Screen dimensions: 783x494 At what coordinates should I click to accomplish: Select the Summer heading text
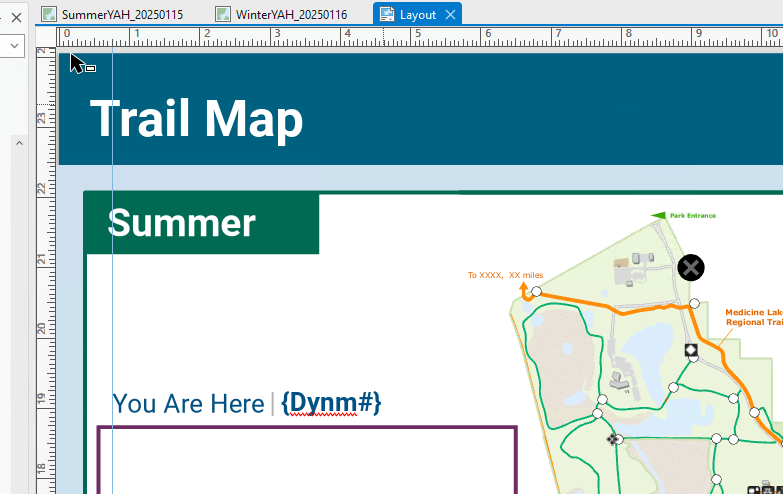click(x=181, y=223)
